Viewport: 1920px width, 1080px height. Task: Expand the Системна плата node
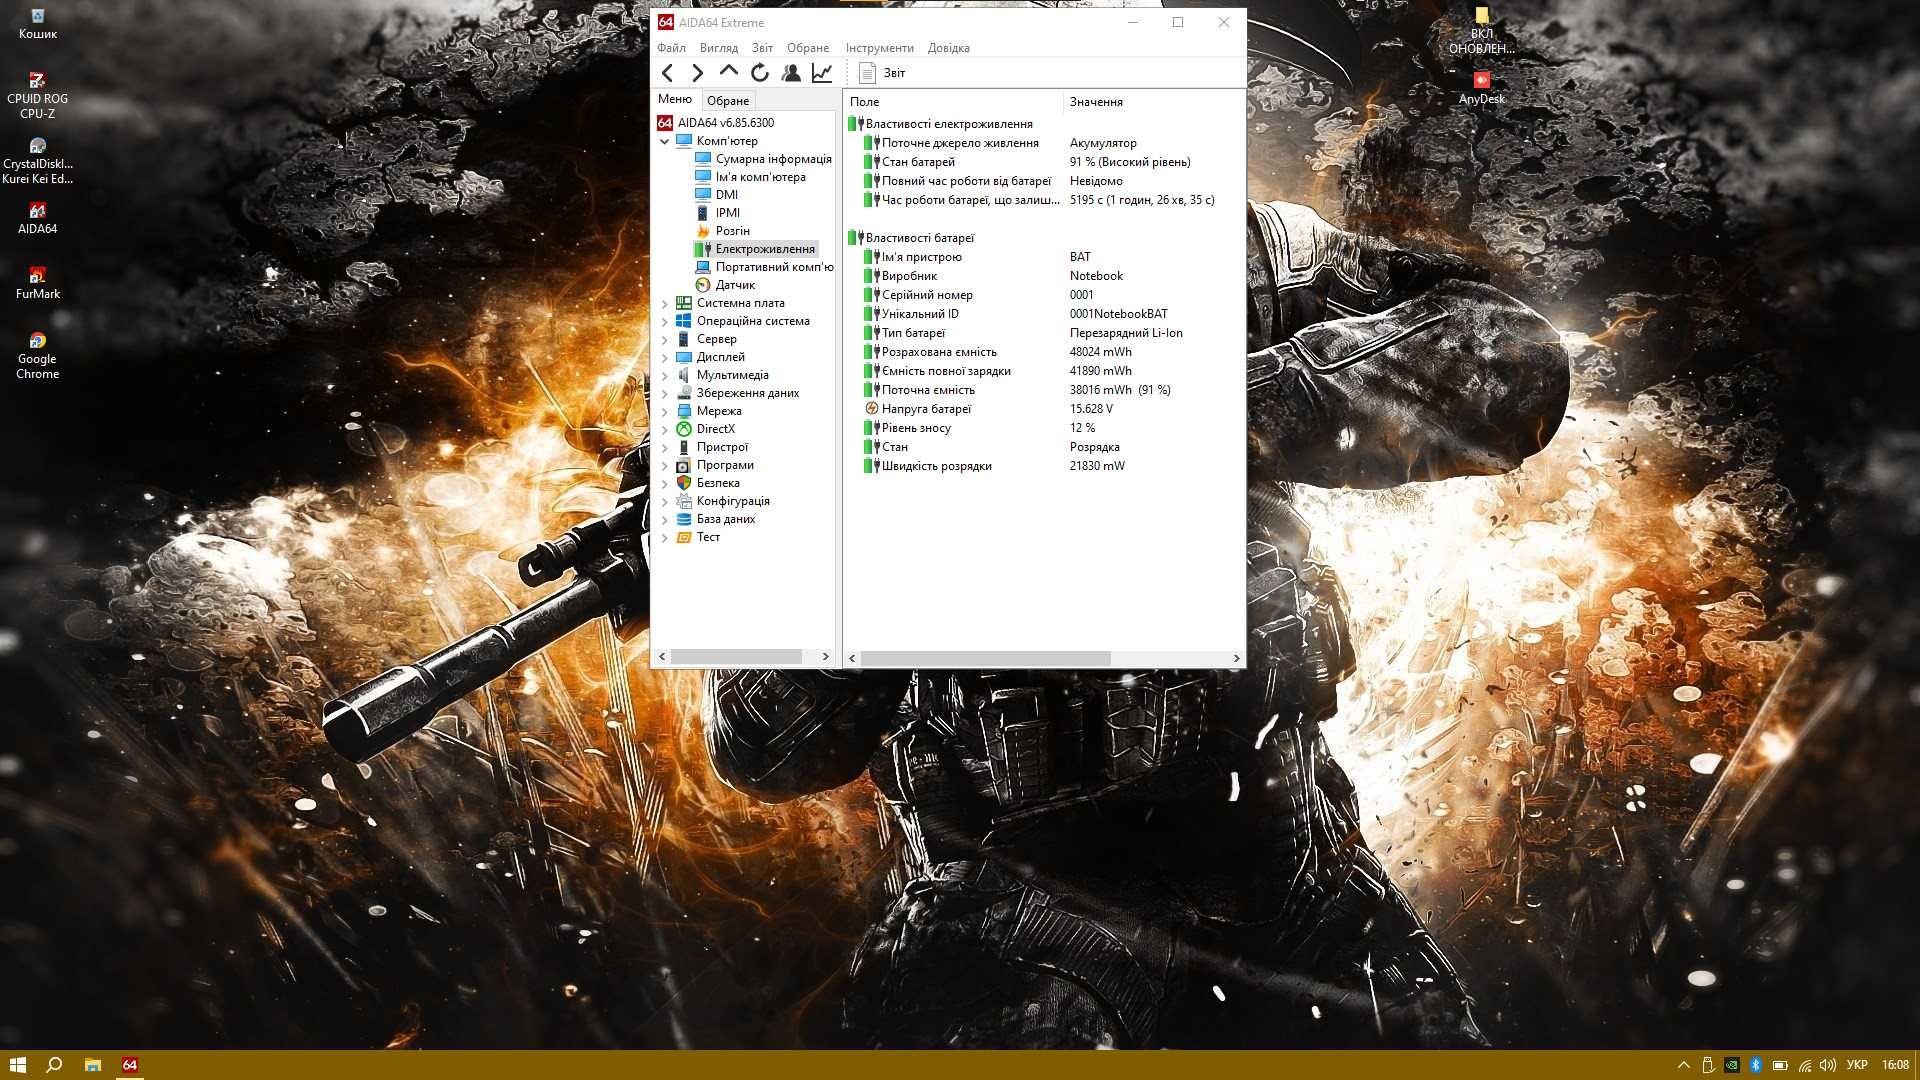coord(664,303)
